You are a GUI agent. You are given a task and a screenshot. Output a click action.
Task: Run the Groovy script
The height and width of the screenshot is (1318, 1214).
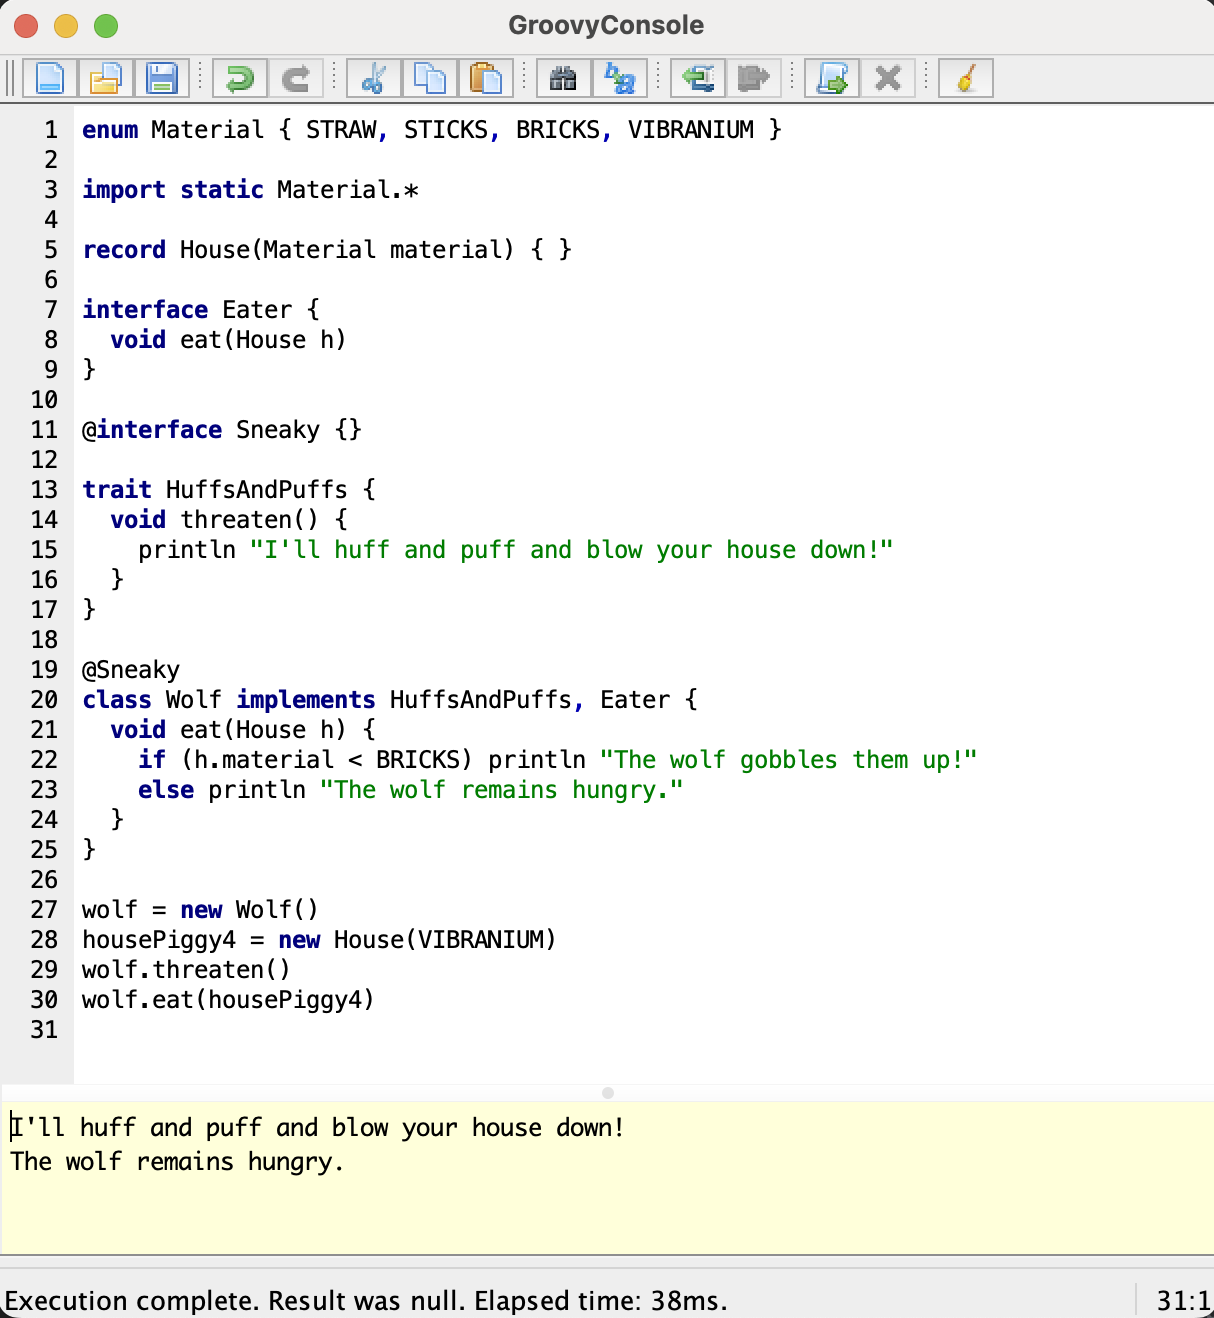tap(832, 78)
